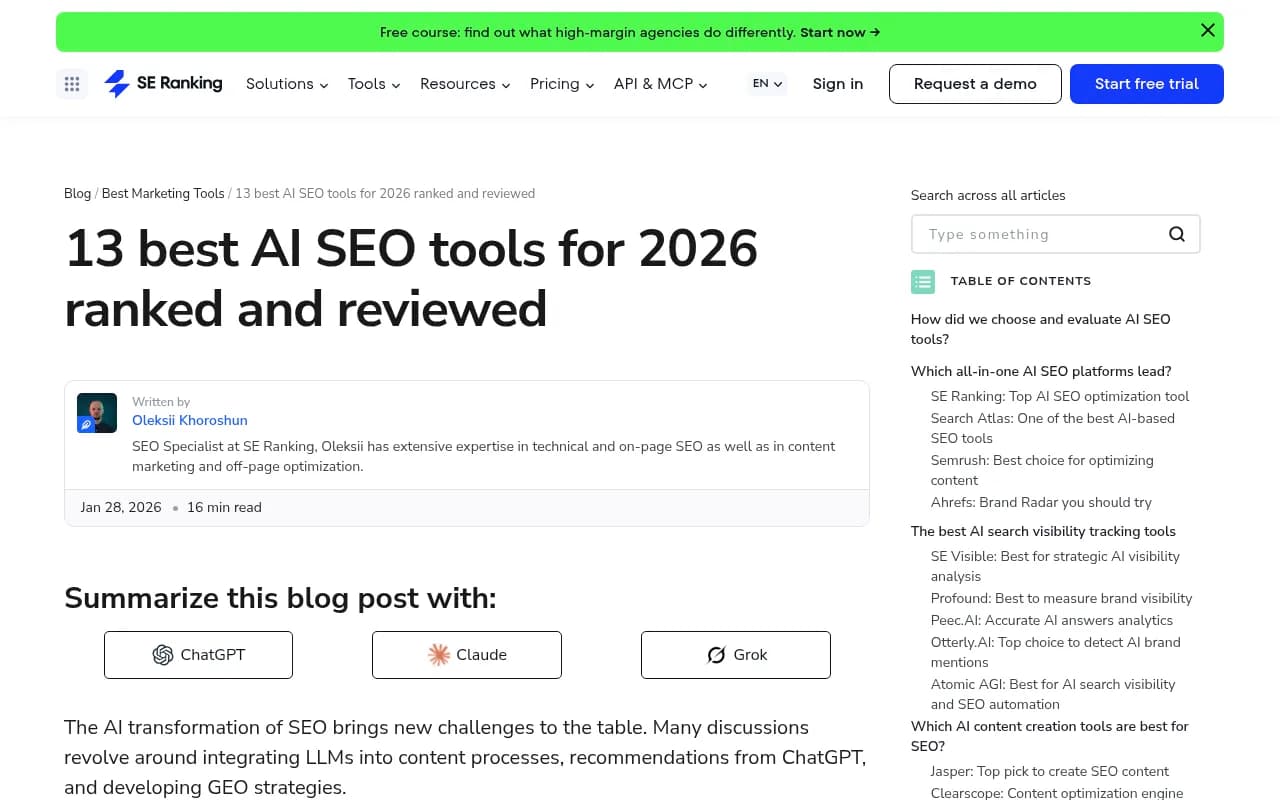Jump to 'The best AI search visibility tracking tools'
The image size is (1280, 800).
tap(1043, 531)
